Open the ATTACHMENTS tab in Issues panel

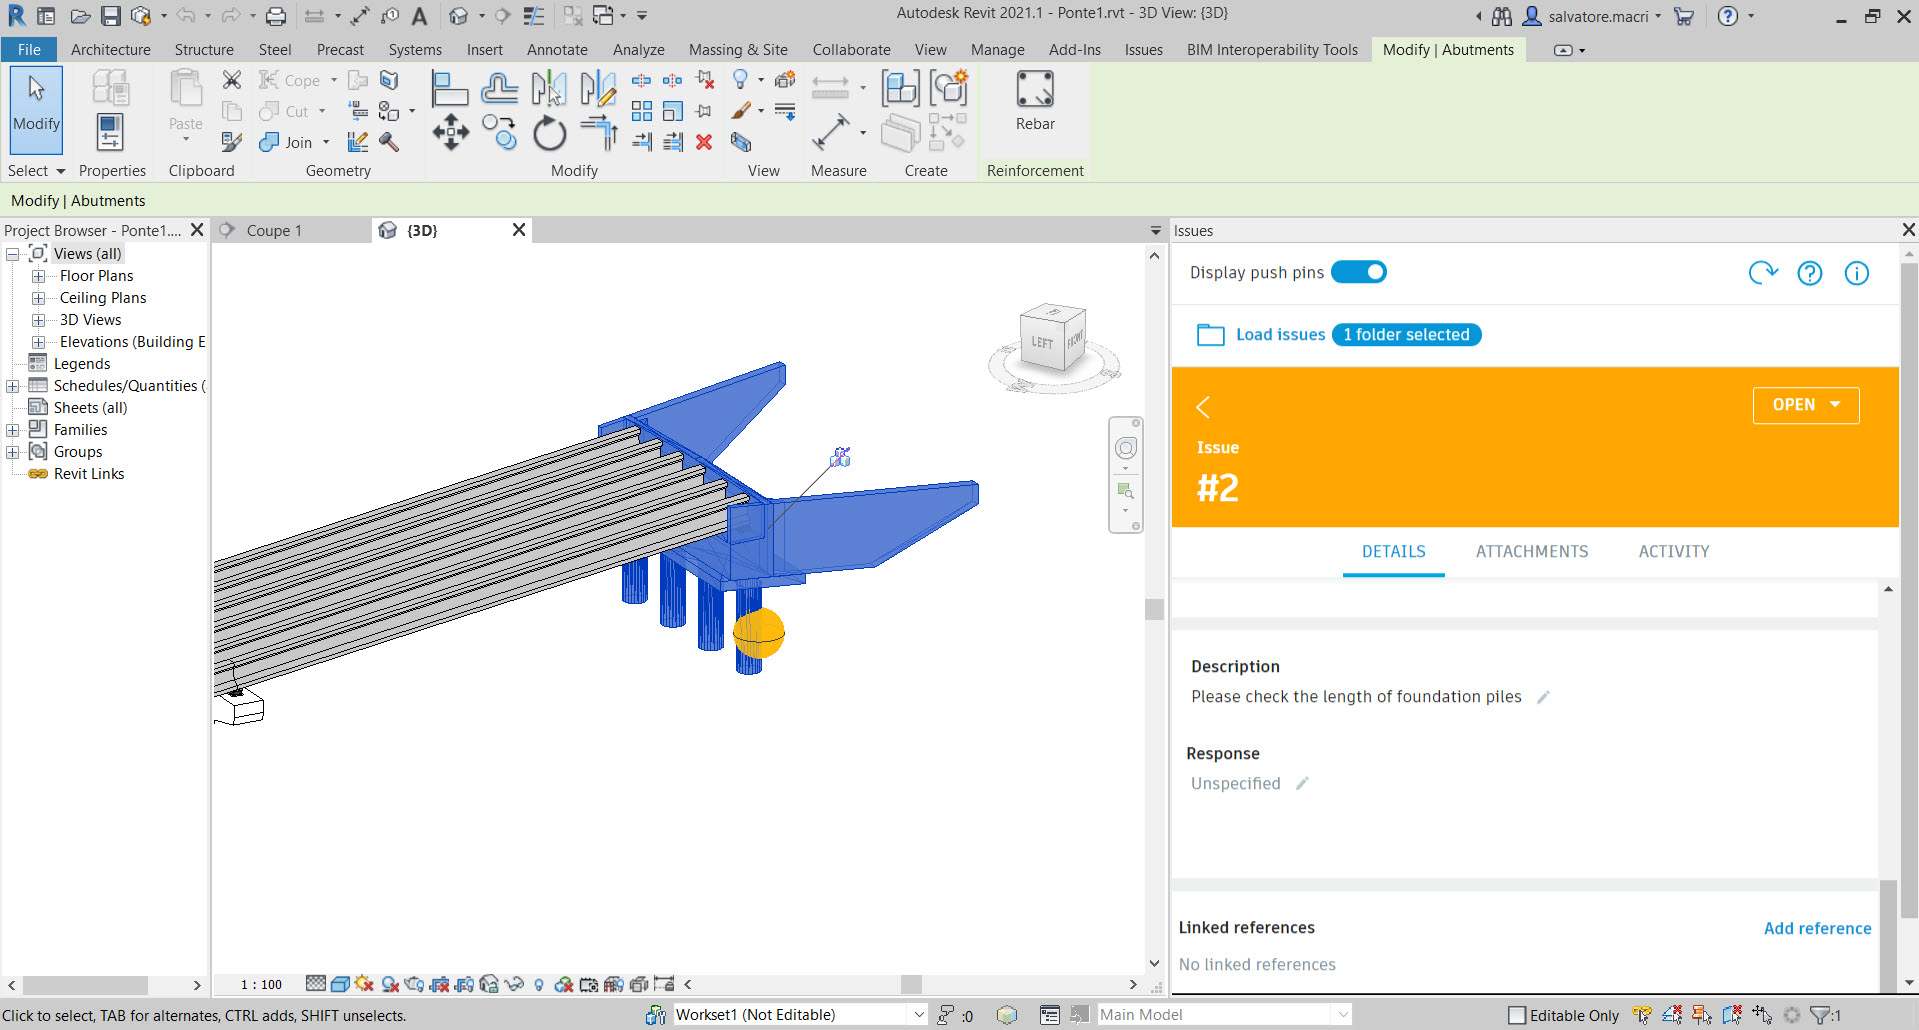point(1531,551)
